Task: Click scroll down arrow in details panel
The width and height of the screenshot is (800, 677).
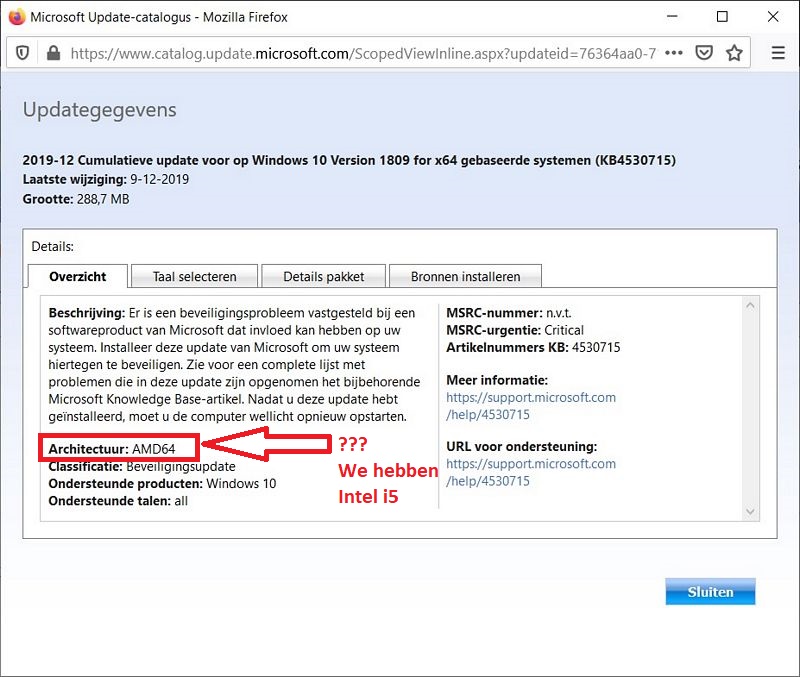Action: tap(750, 511)
